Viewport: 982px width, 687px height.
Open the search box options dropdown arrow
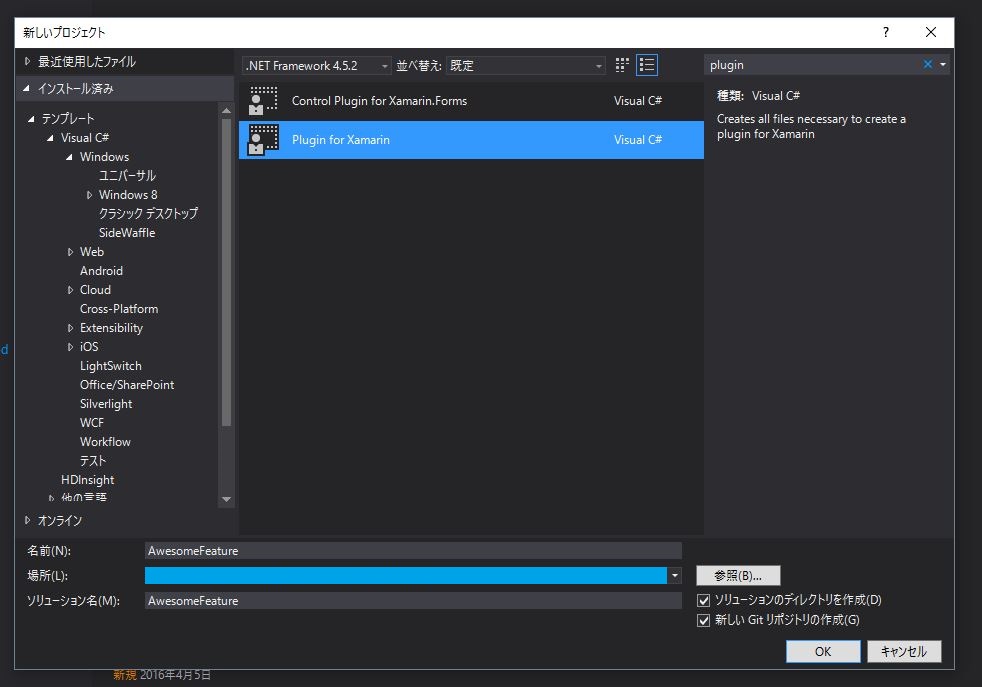tap(943, 65)
